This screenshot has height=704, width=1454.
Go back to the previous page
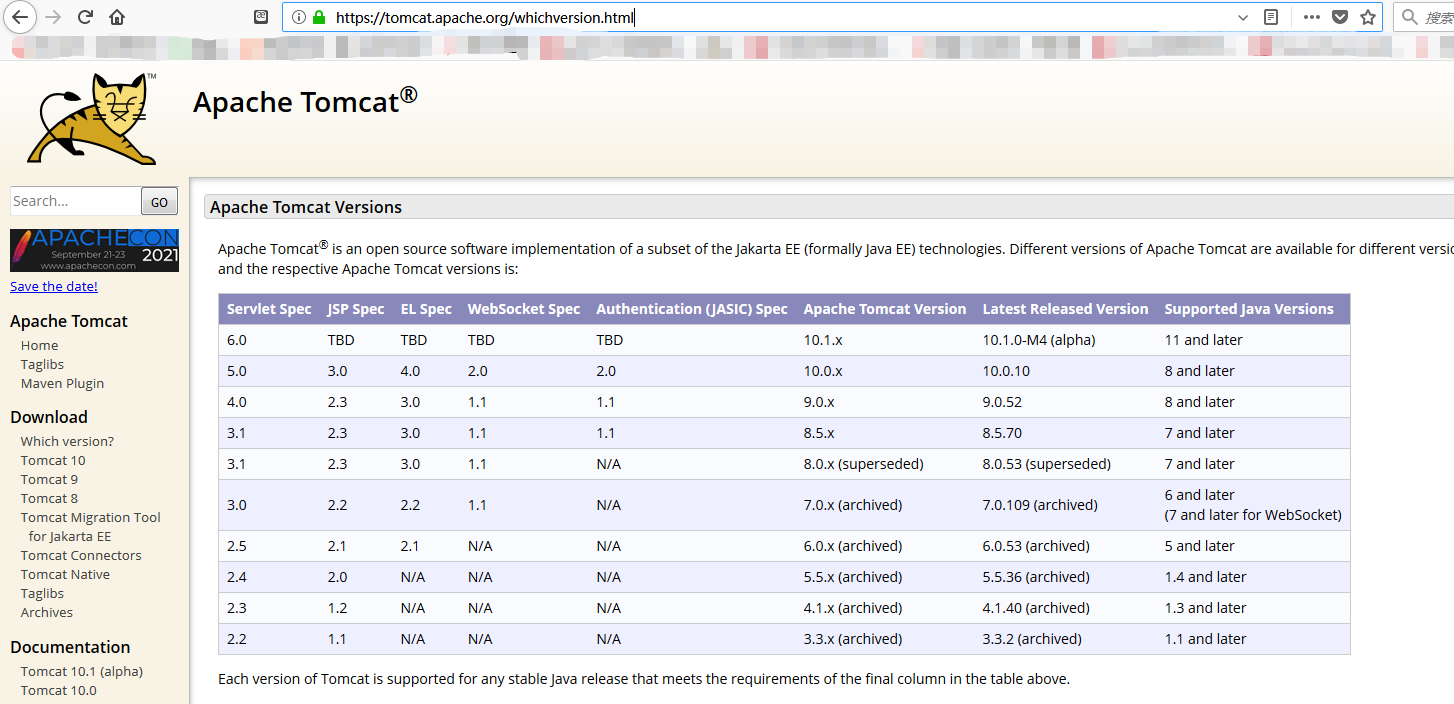coord(20,17)
